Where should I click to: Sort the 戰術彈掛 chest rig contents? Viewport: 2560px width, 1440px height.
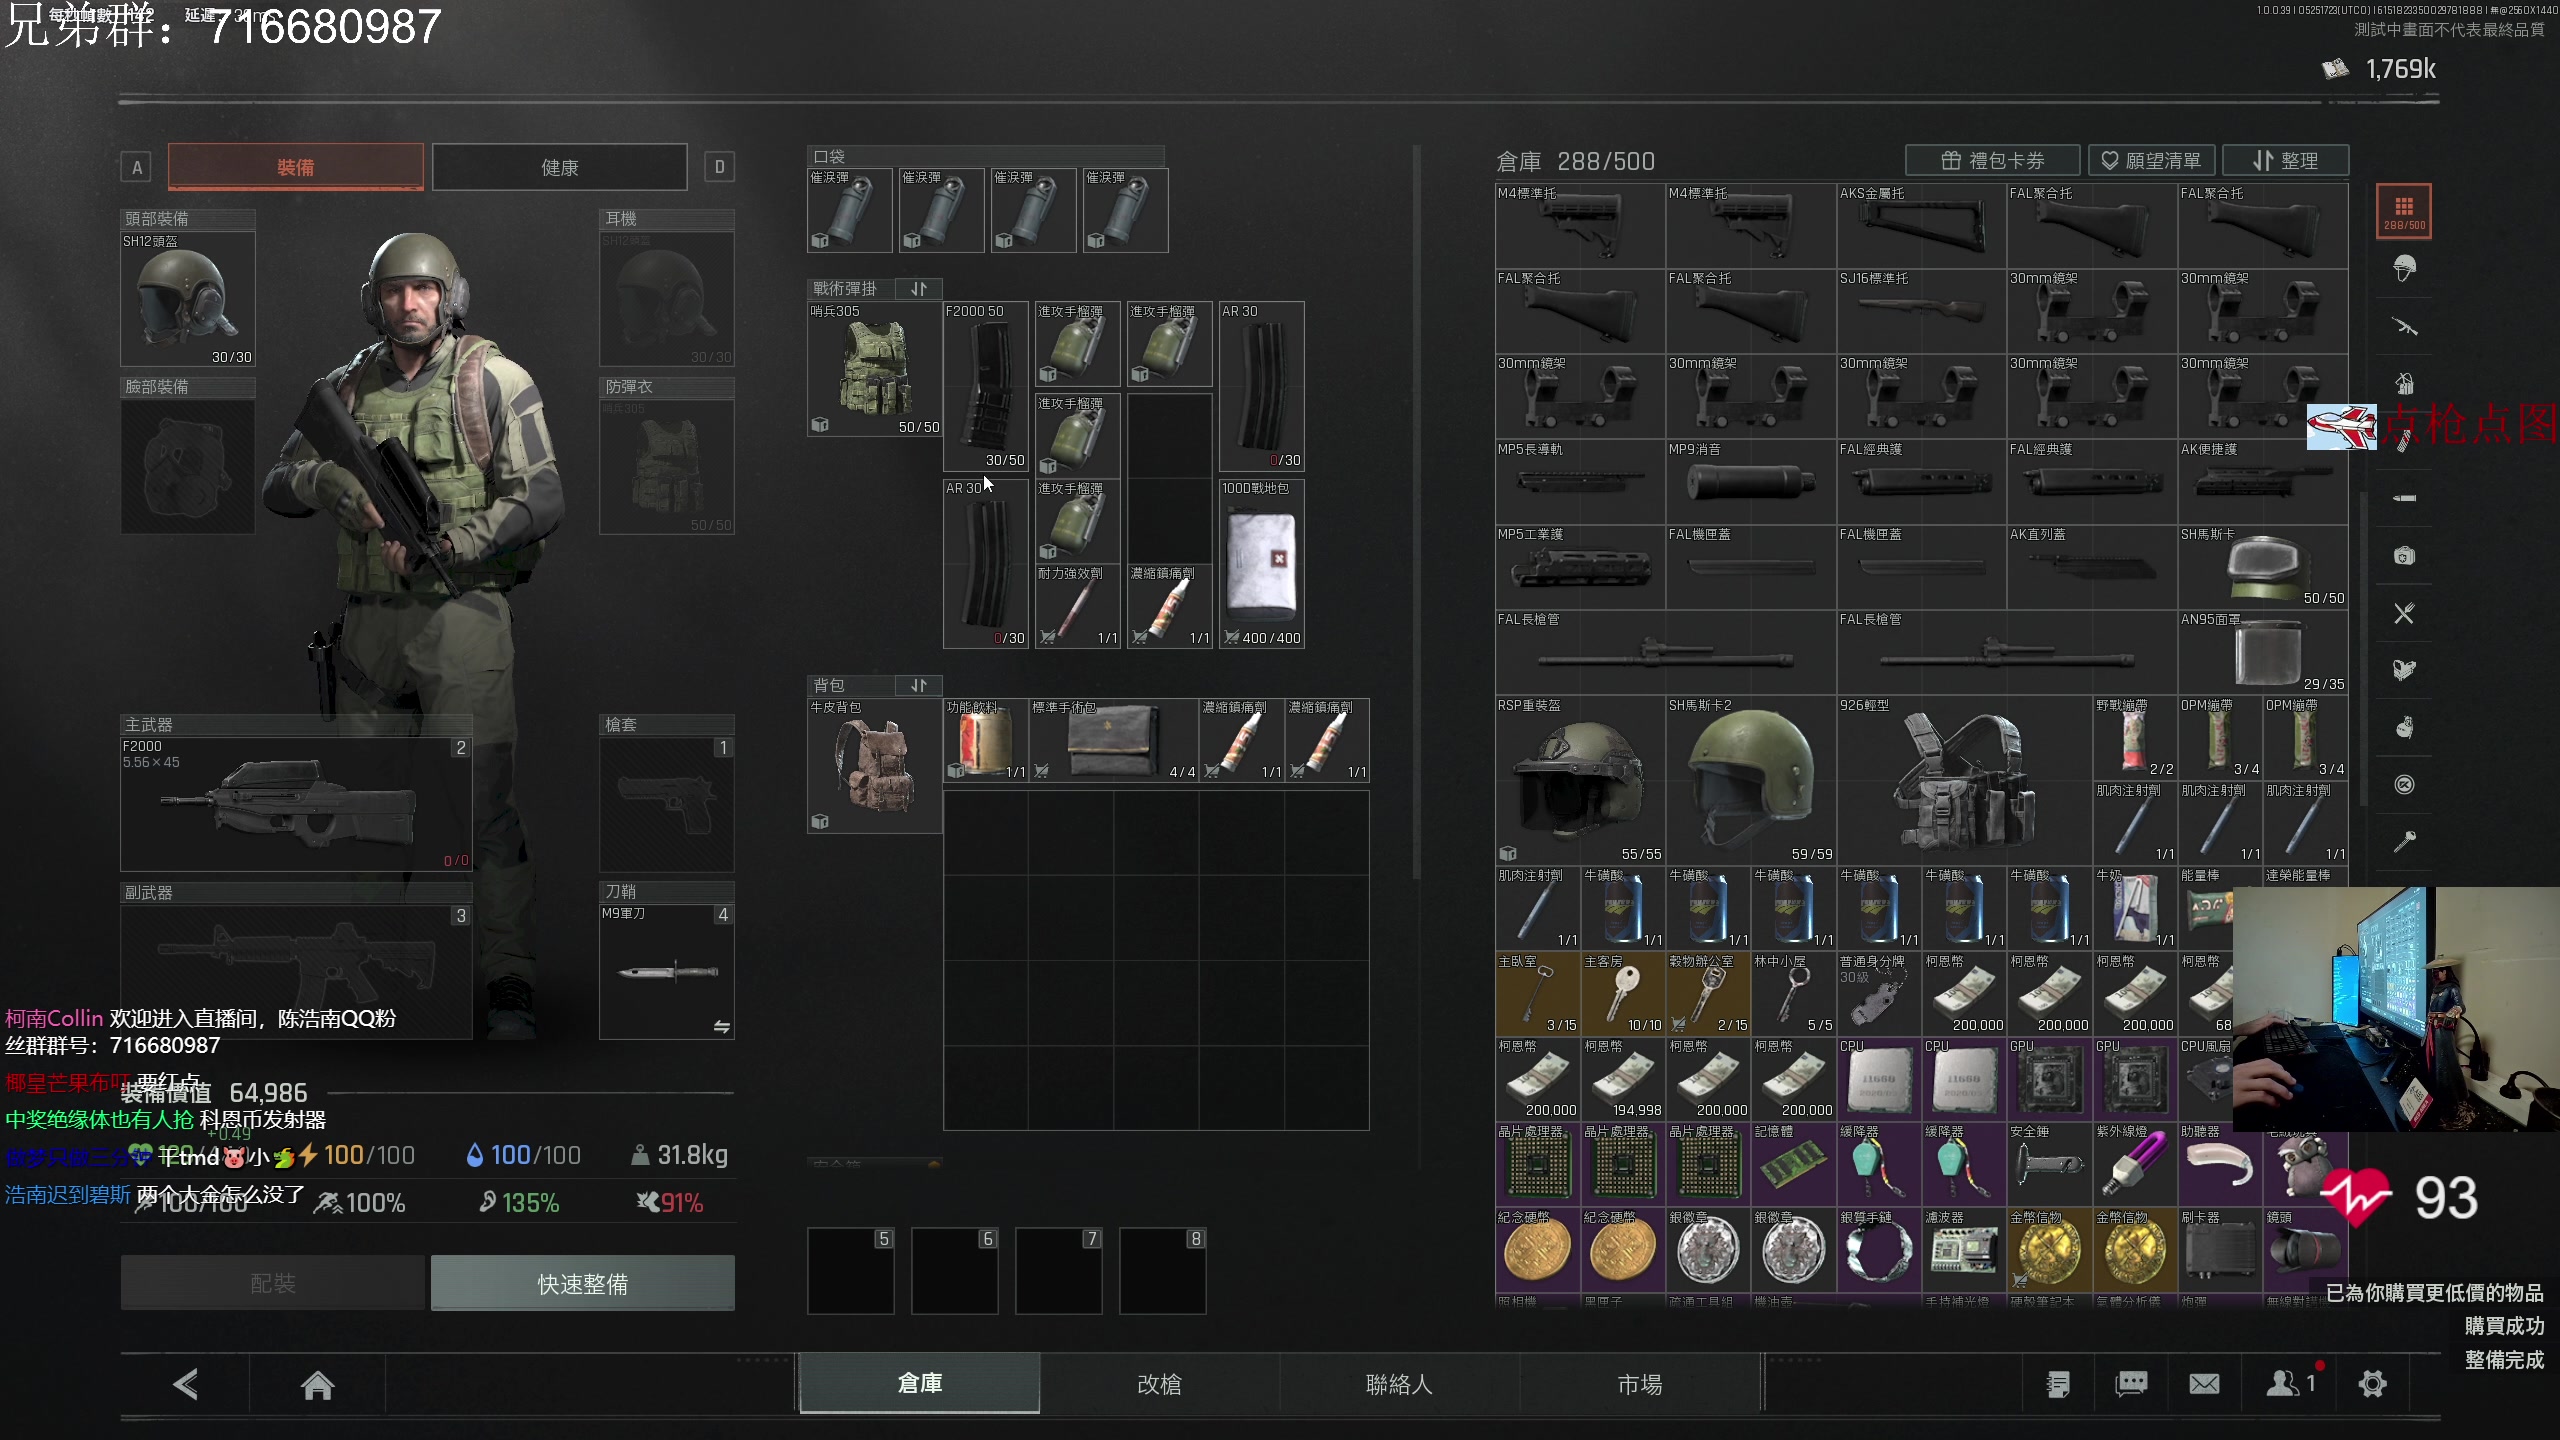[919, 289]
